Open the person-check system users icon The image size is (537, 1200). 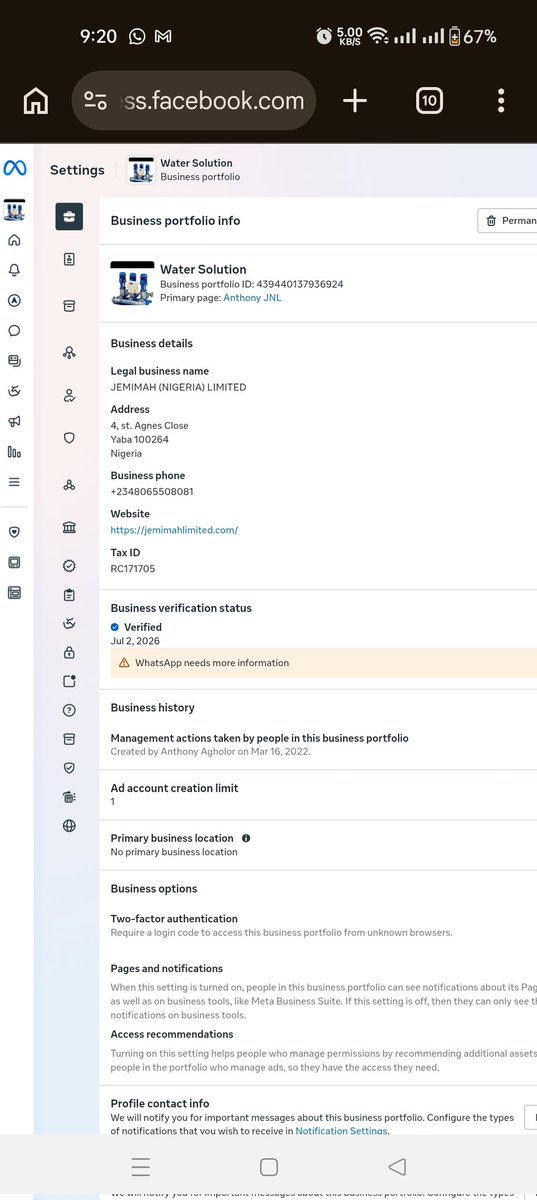tap(69, 395)
